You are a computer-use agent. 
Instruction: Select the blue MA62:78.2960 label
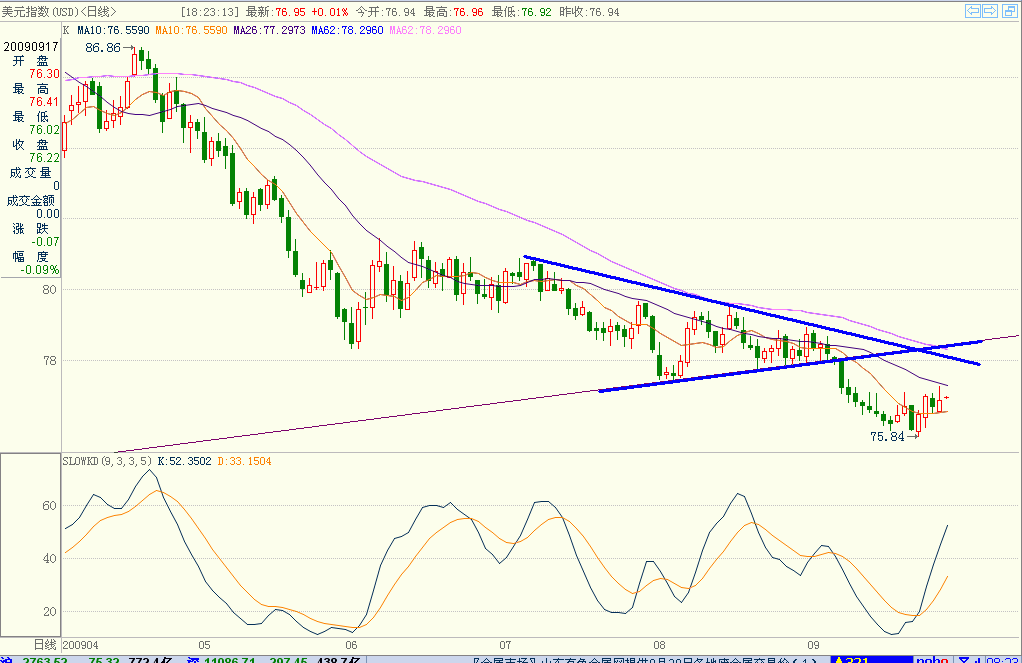pyautogui.click(x=347, y=30)
